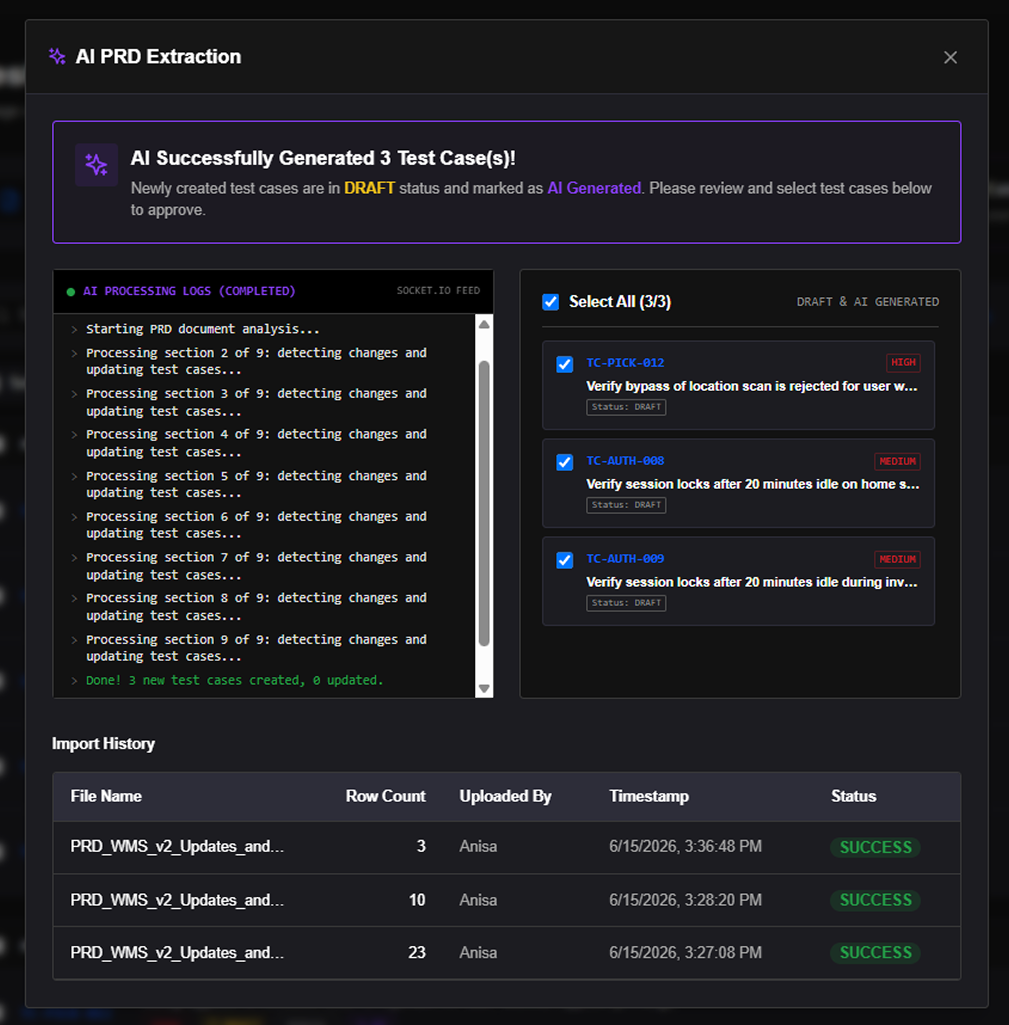The width and height of the screenshot is (1009, 1025).
Task: Uncheck the TC-AUTH-008 test case checkbox
Action: pyautogui.click(x=565, y=462)
